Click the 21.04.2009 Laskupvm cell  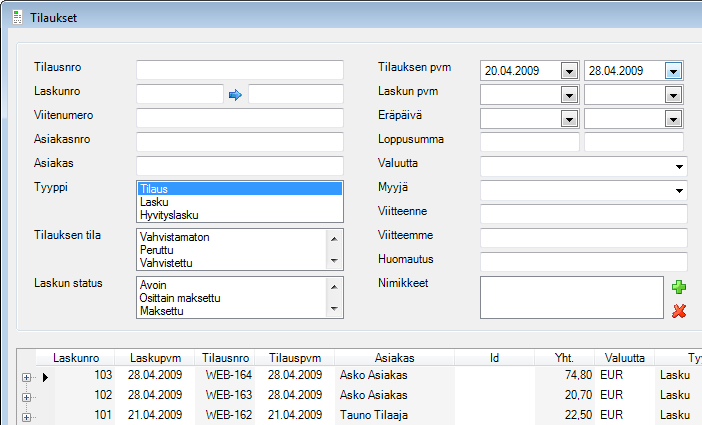(x=155, y=415)
